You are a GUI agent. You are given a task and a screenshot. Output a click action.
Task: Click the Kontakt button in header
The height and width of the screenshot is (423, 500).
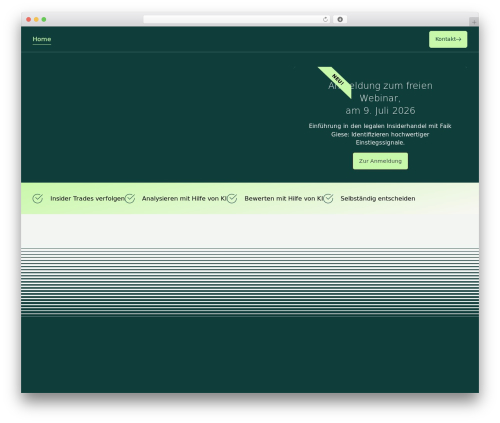coord(448,39)
